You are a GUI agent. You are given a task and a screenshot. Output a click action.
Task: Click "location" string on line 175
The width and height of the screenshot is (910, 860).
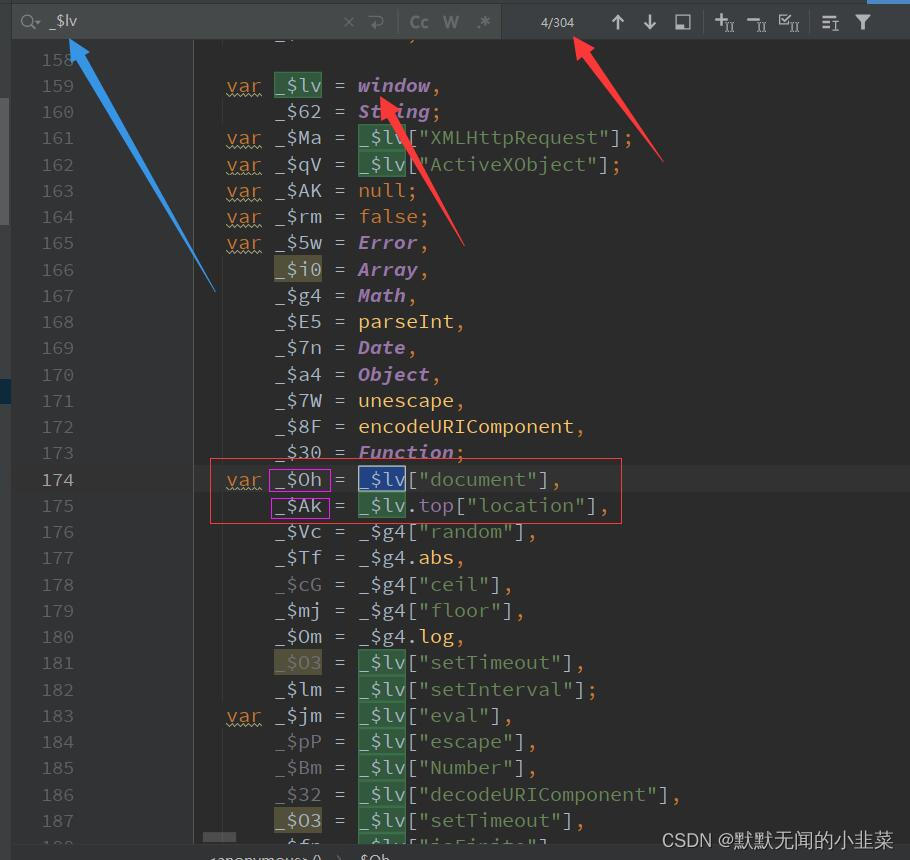(x=526, y=506)
